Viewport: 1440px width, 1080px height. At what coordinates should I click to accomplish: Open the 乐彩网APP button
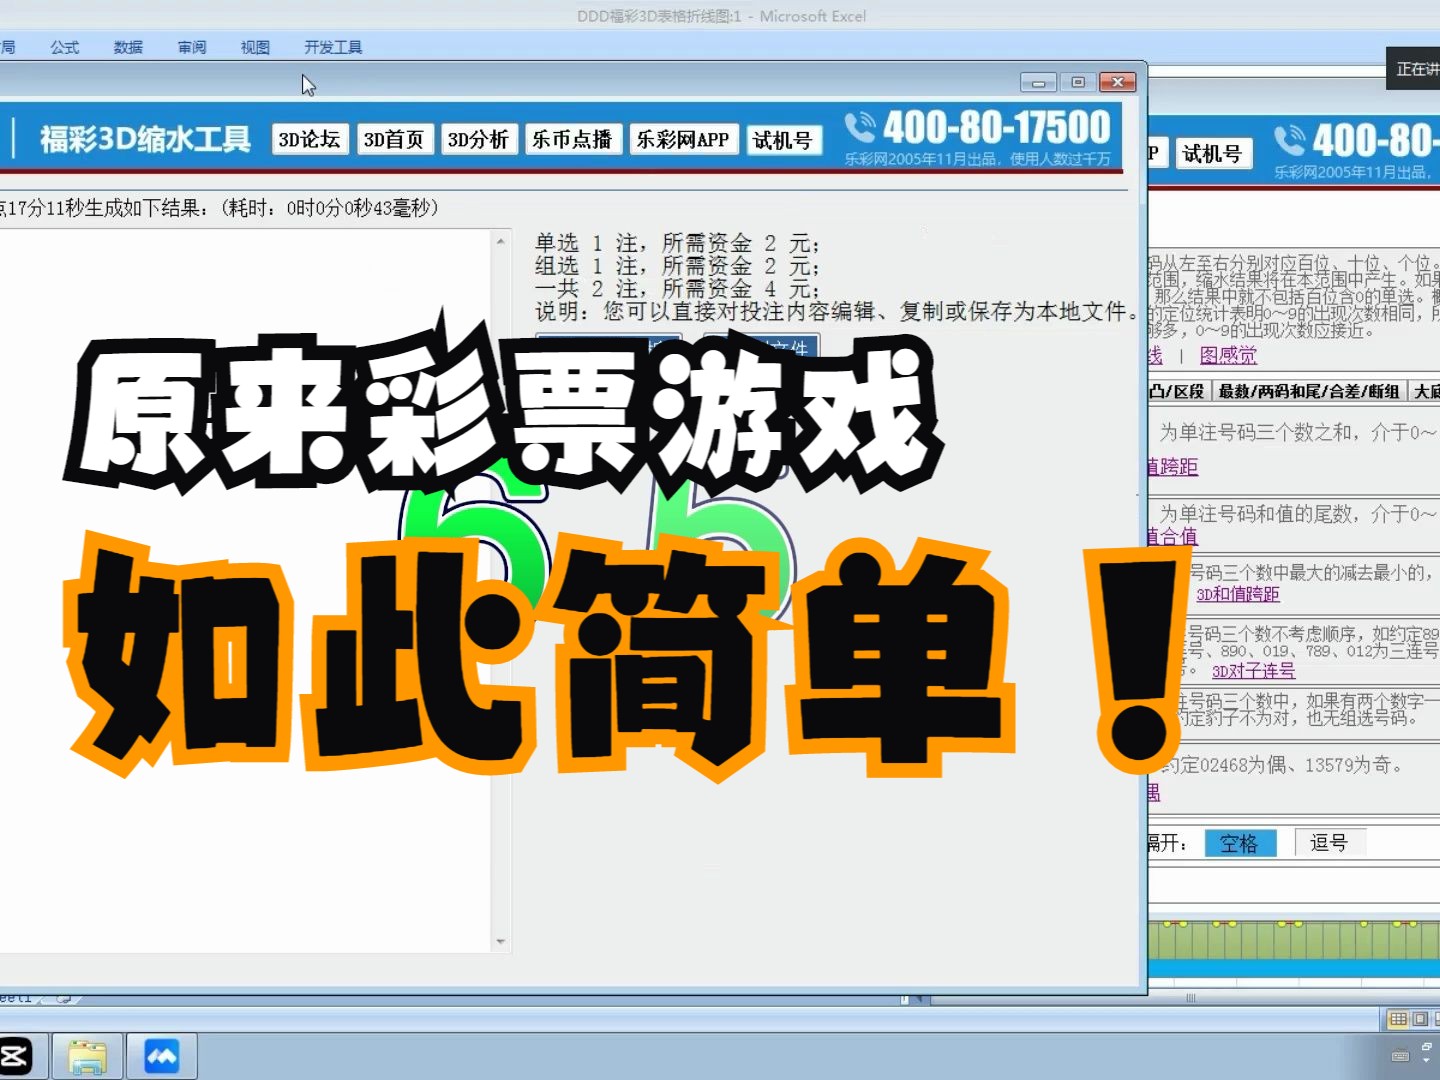click(x=683, y=139)
